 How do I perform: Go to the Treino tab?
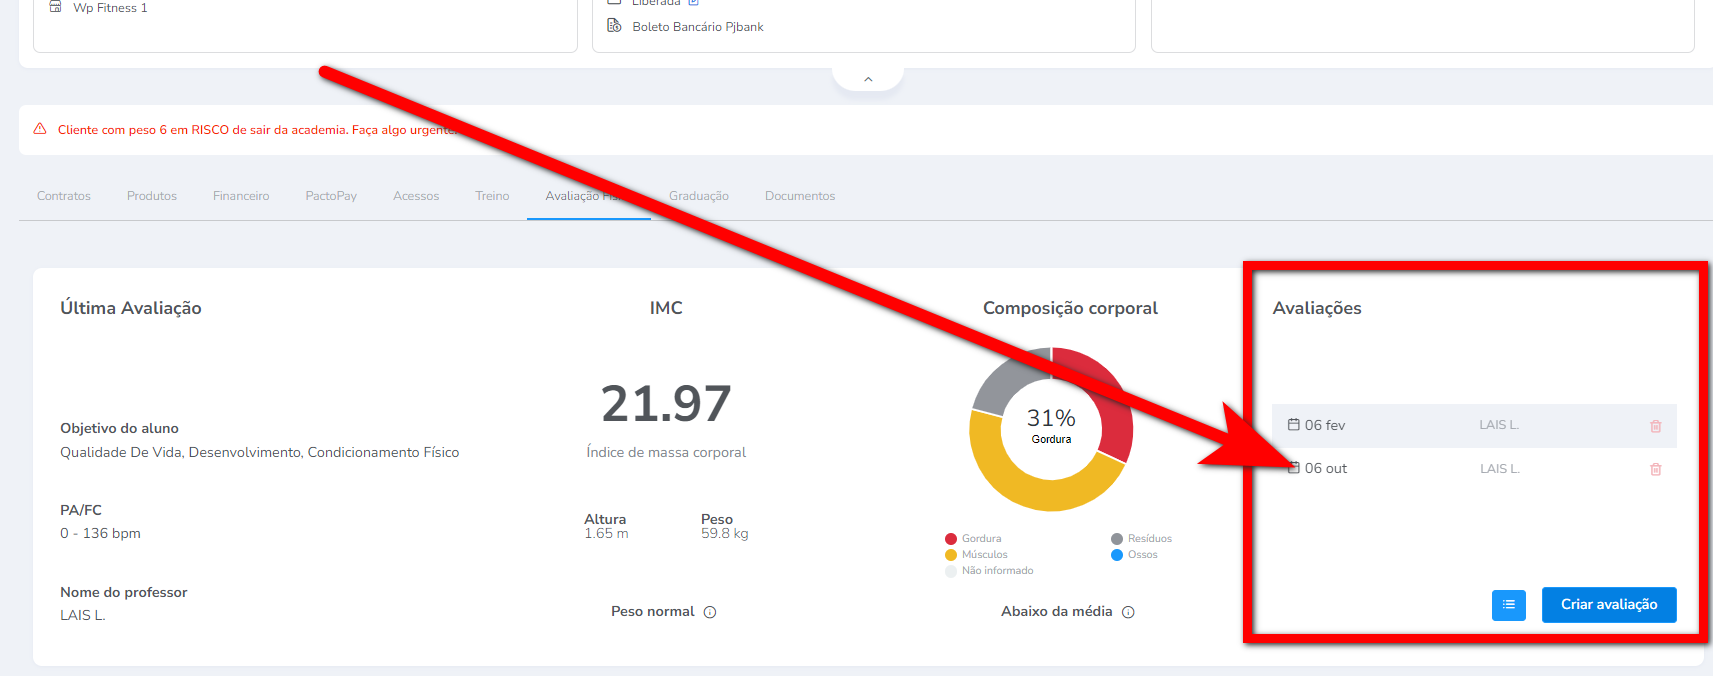pos(492,196)
